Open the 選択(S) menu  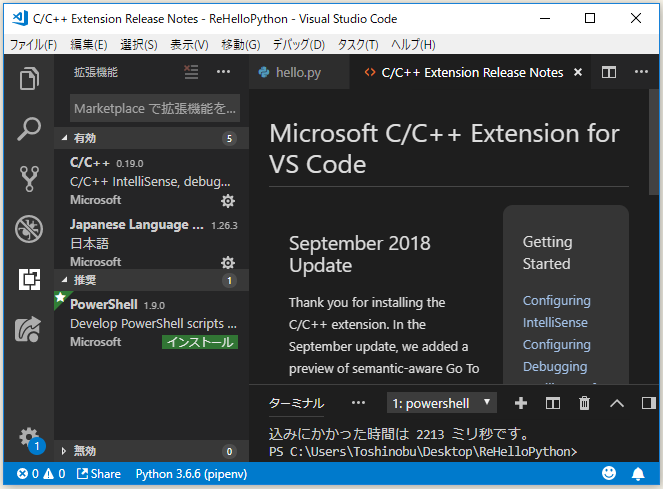tap(139, 44)
